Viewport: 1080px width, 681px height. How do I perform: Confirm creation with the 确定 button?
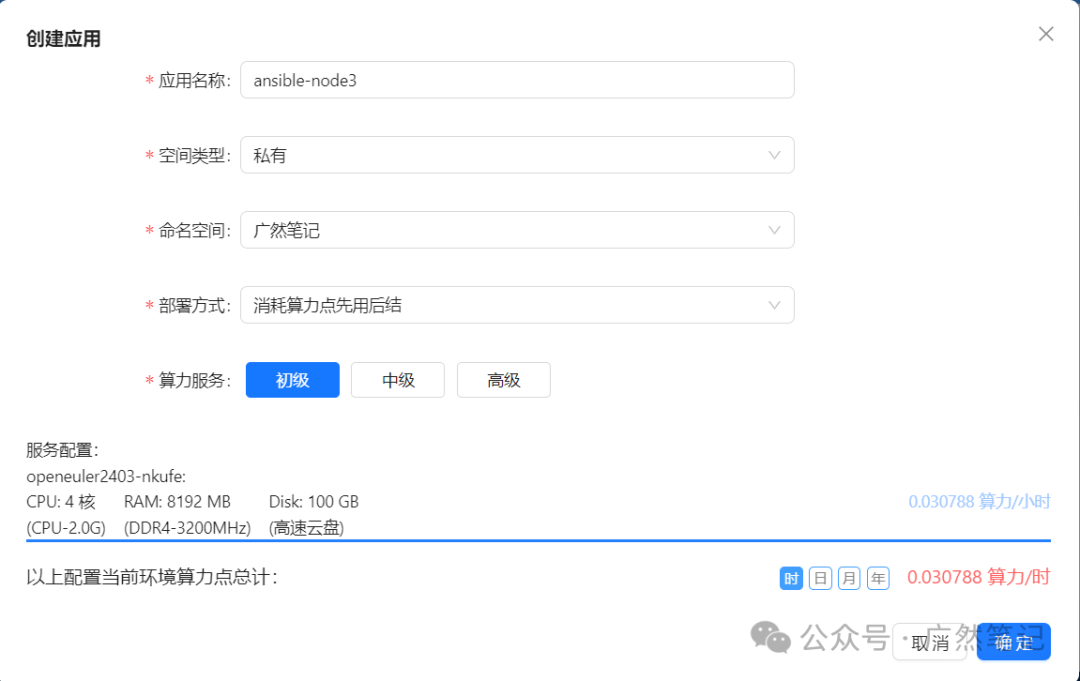[x=1013, y=642]
